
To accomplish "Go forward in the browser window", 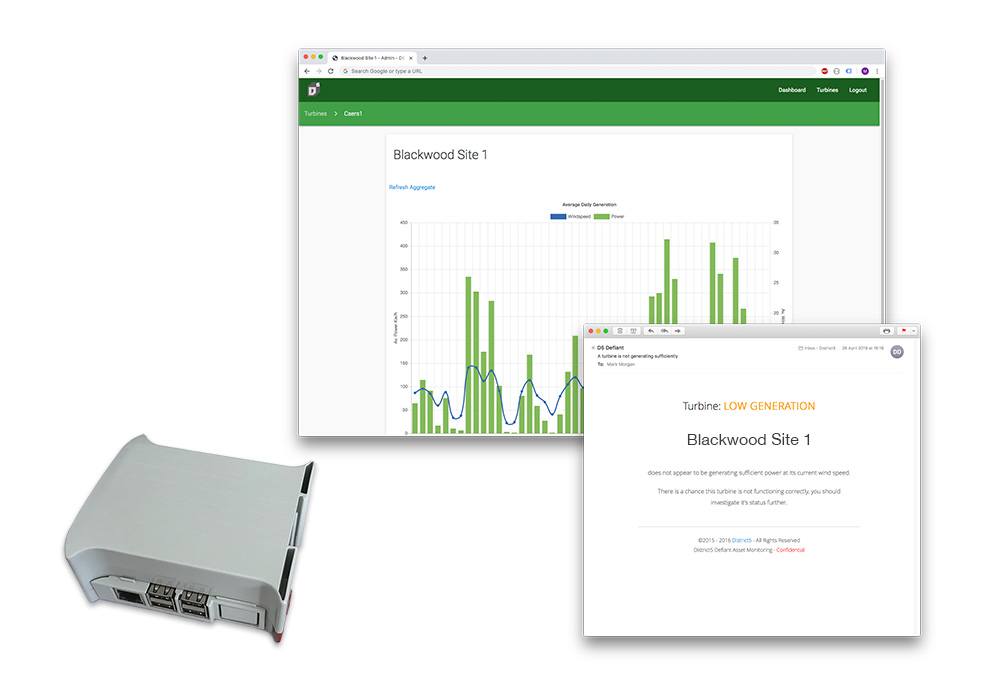I will pyautogui.click(x=318, y=71).
